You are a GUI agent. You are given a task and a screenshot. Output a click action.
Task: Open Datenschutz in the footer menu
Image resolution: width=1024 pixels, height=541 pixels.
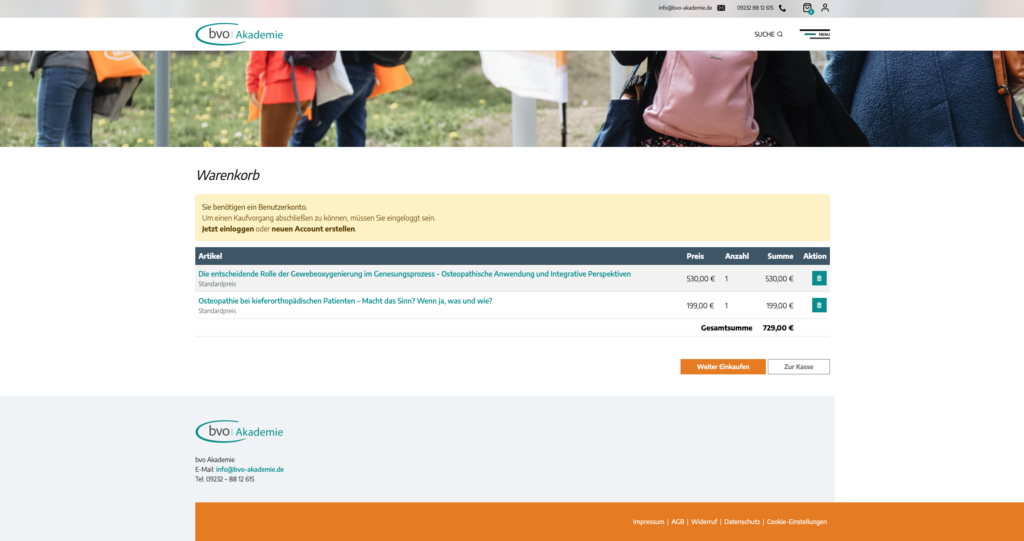point(742,521)
